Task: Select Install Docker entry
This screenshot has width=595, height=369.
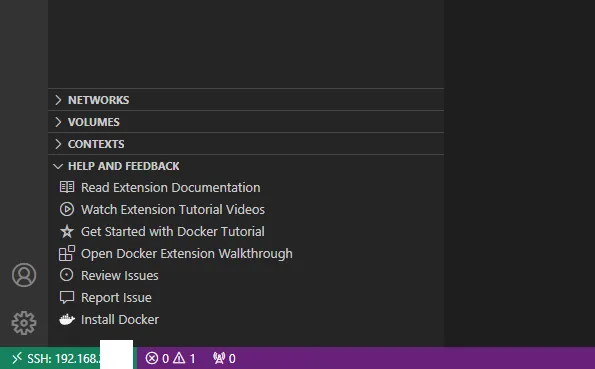Action: pos(120,320)
